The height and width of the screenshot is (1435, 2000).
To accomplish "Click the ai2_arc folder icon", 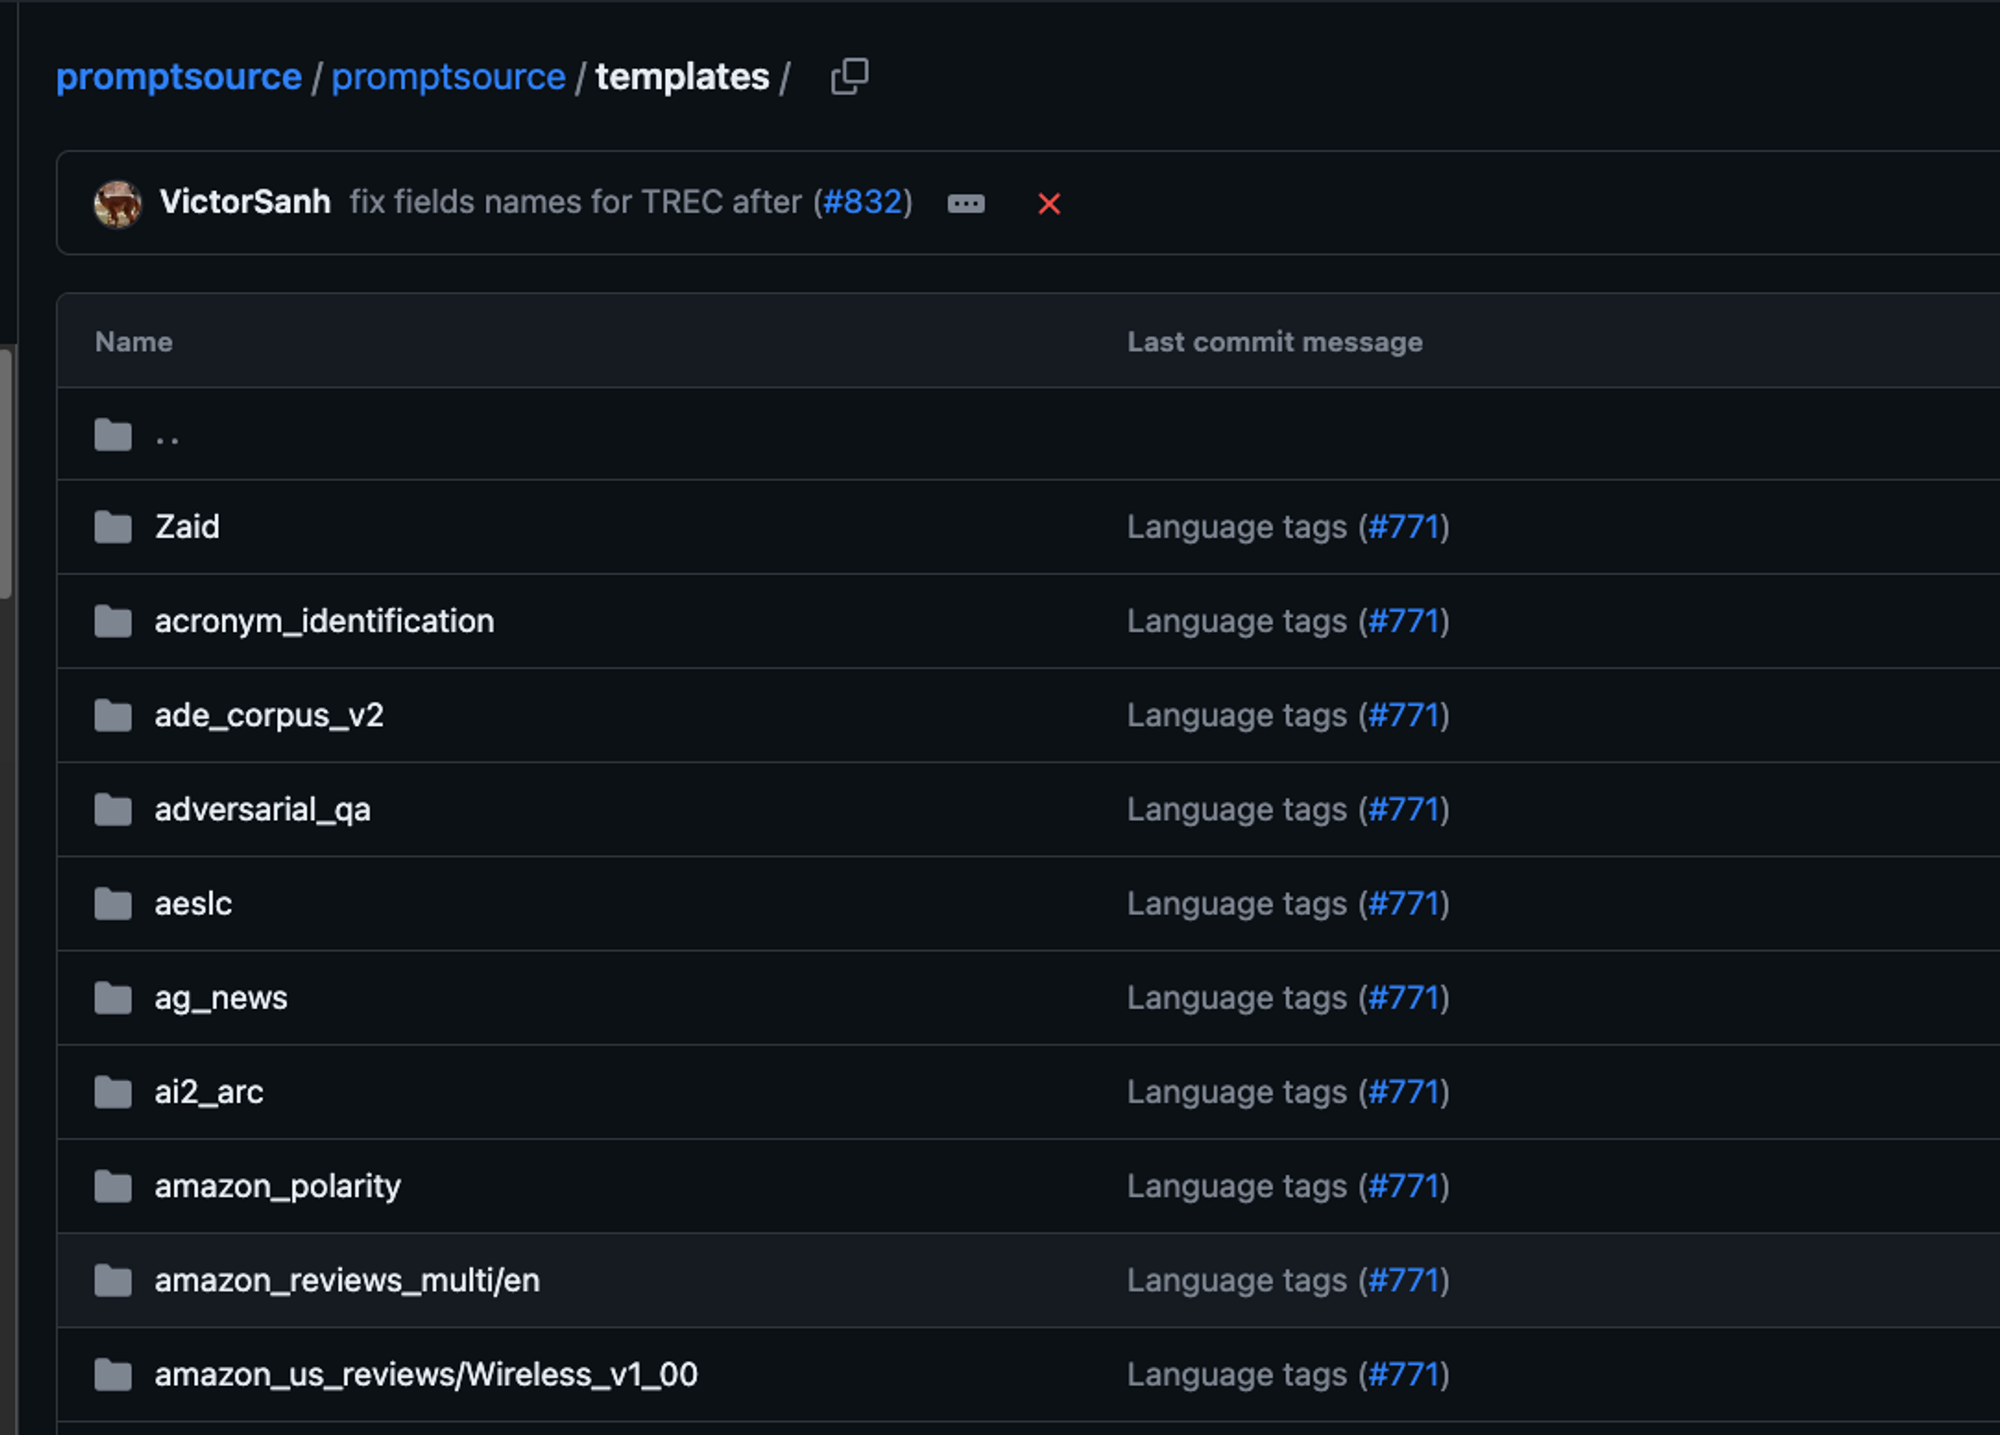I will (113, 1092).
